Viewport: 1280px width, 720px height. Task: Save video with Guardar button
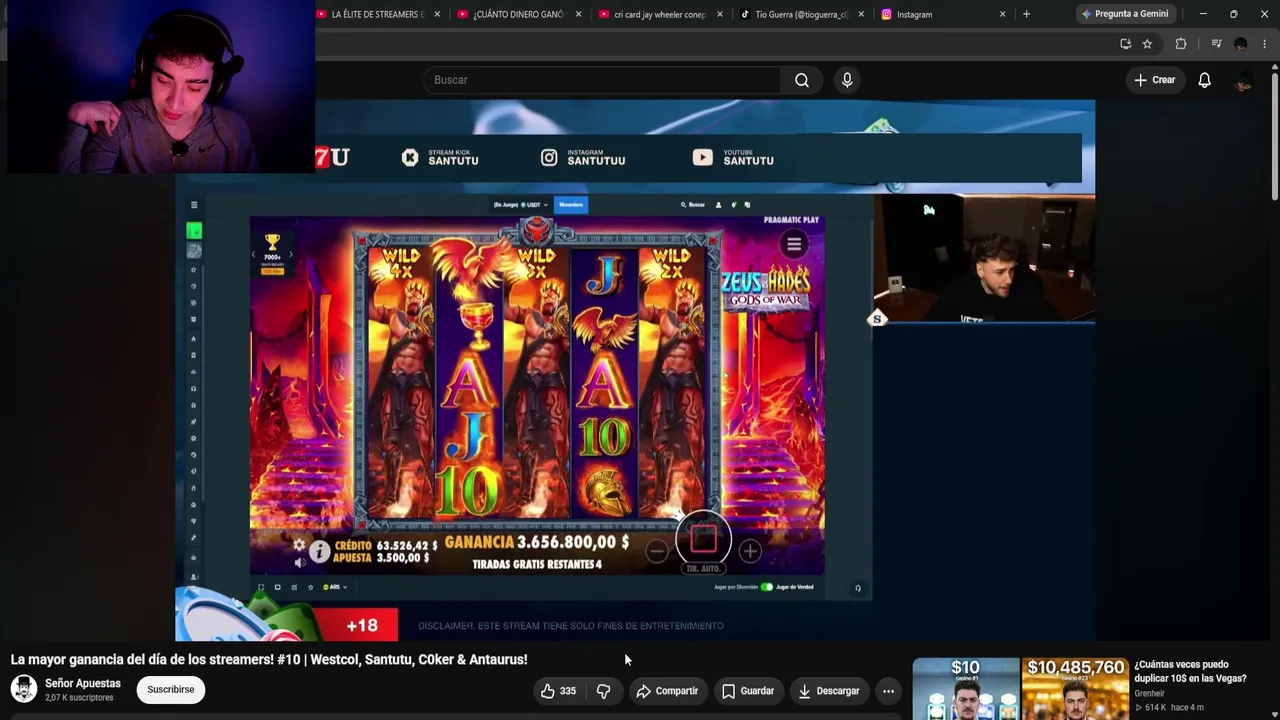747,691
